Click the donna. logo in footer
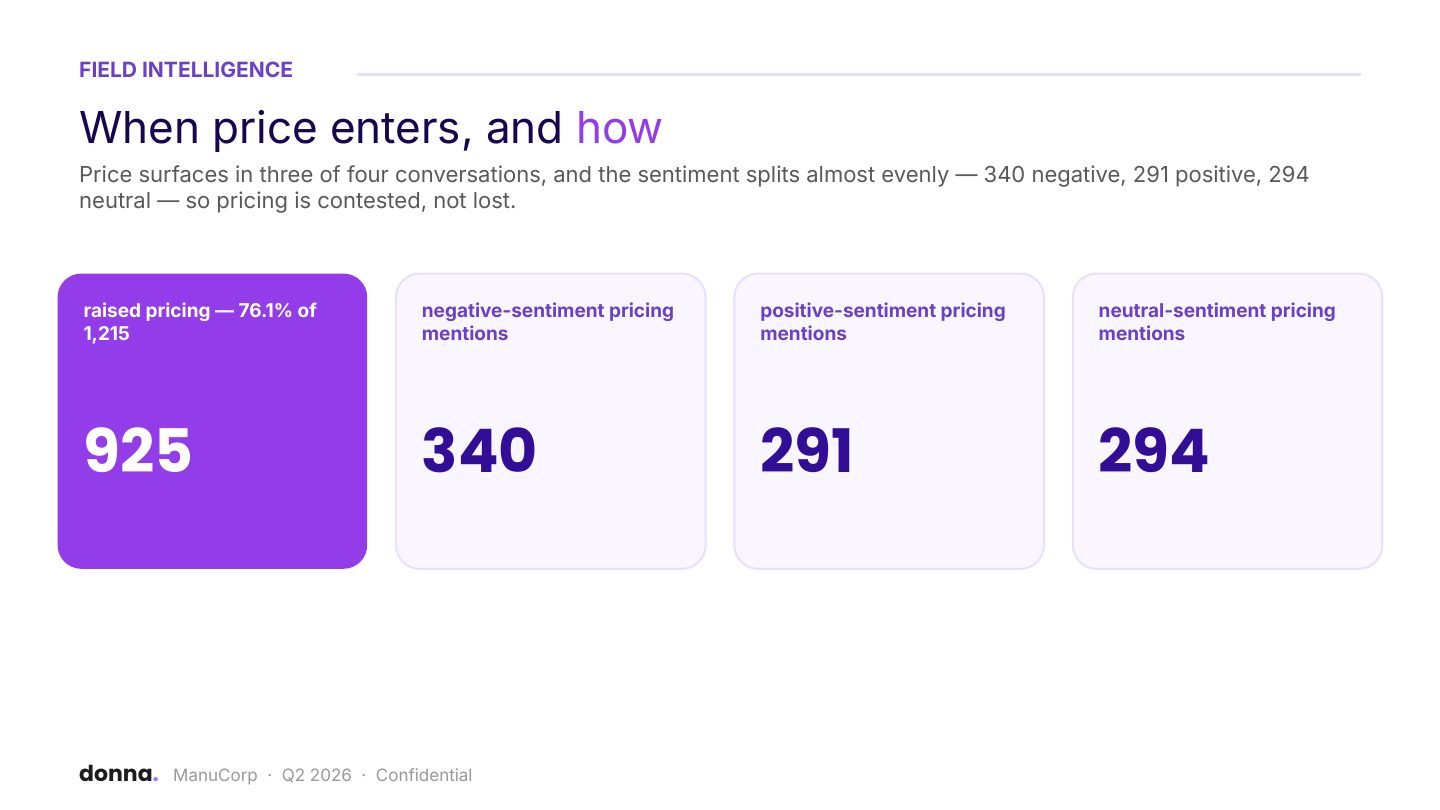The height and width of the screenshot is (810, 1440). [x=118, y=774]
